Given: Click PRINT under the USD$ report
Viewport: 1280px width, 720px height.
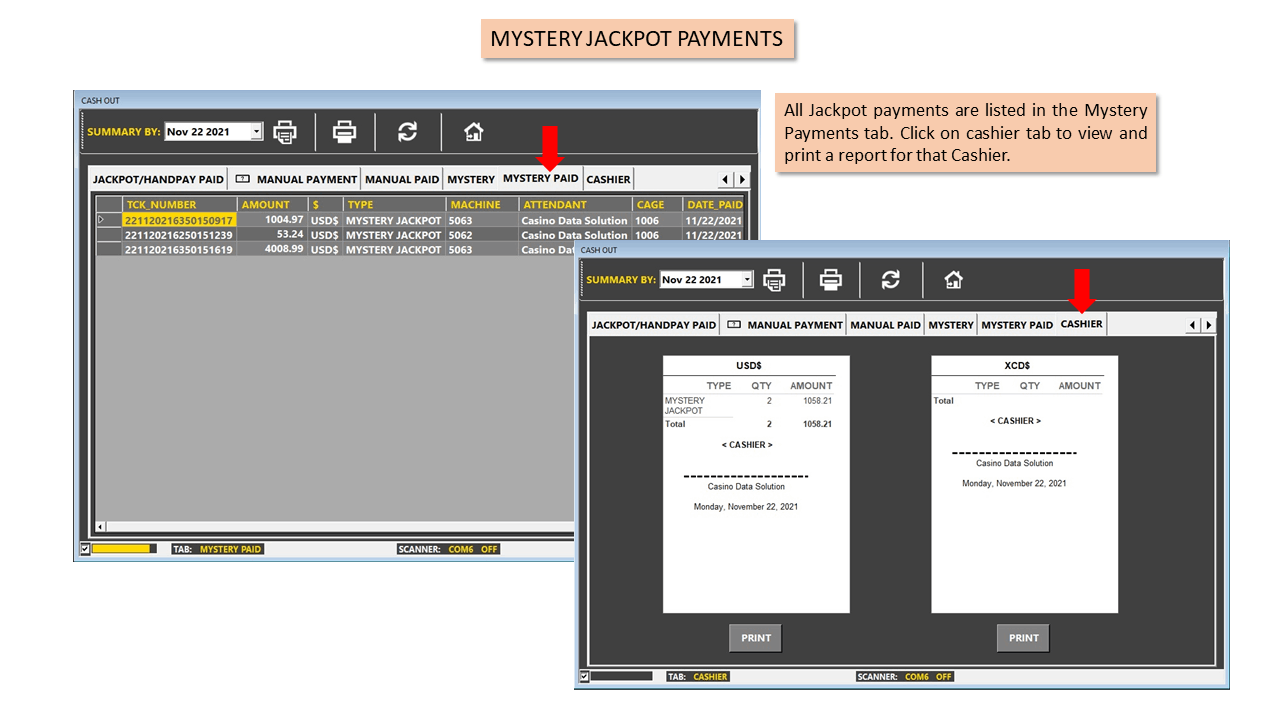Looking at the screenshot, I should (756, 638).
